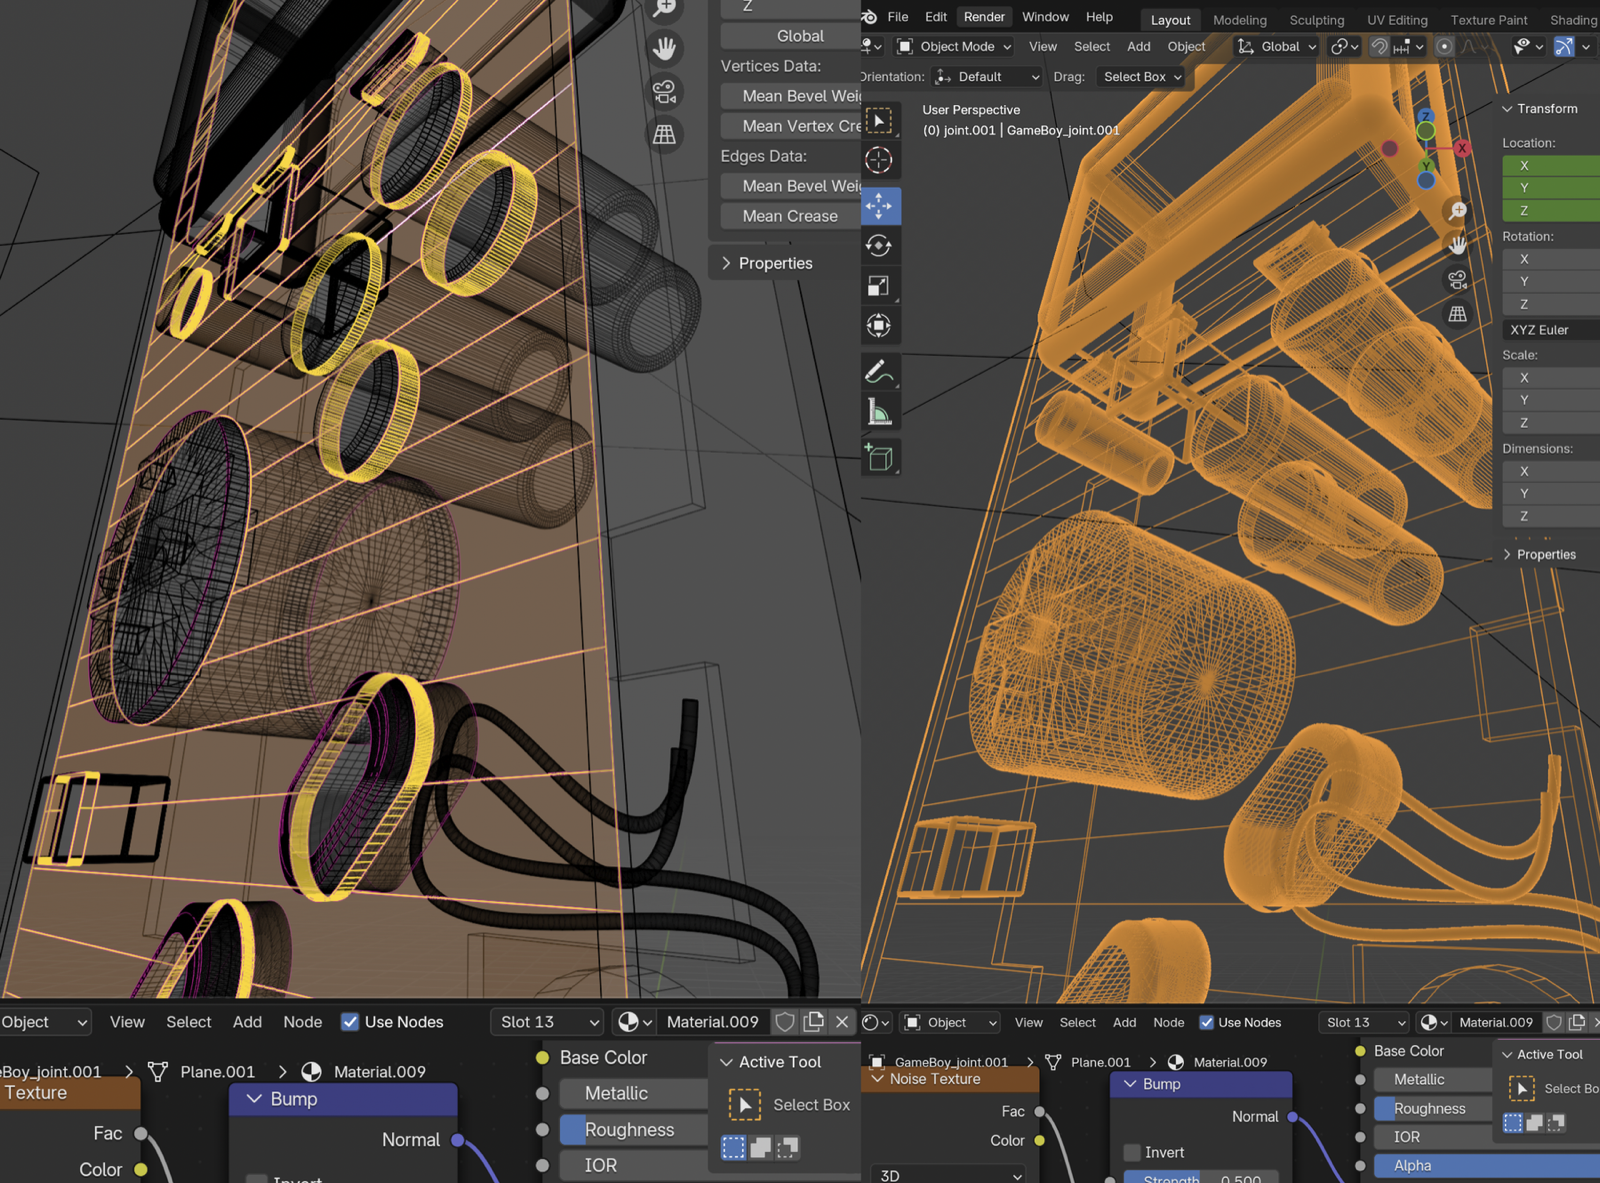Click the pan hand icon in right window viewport
This screenshot has width=1600, height=1183.
tap(1458, 245)
